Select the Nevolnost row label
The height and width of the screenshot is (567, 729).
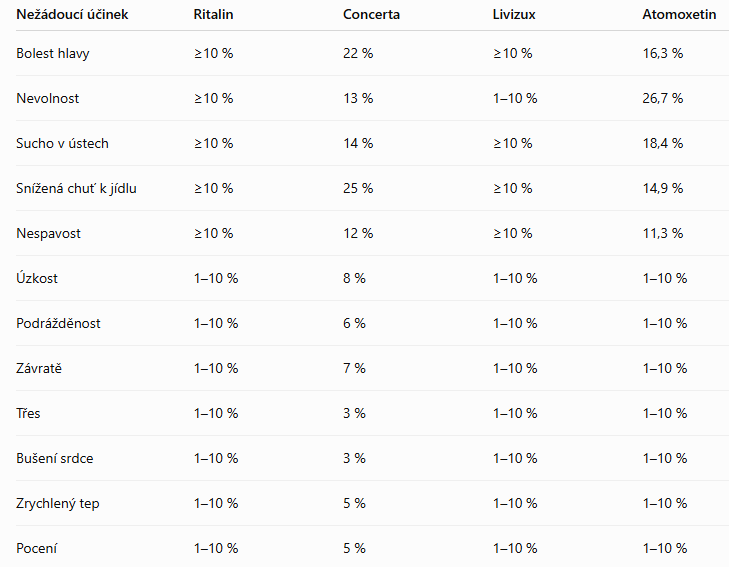click(47, 99)
